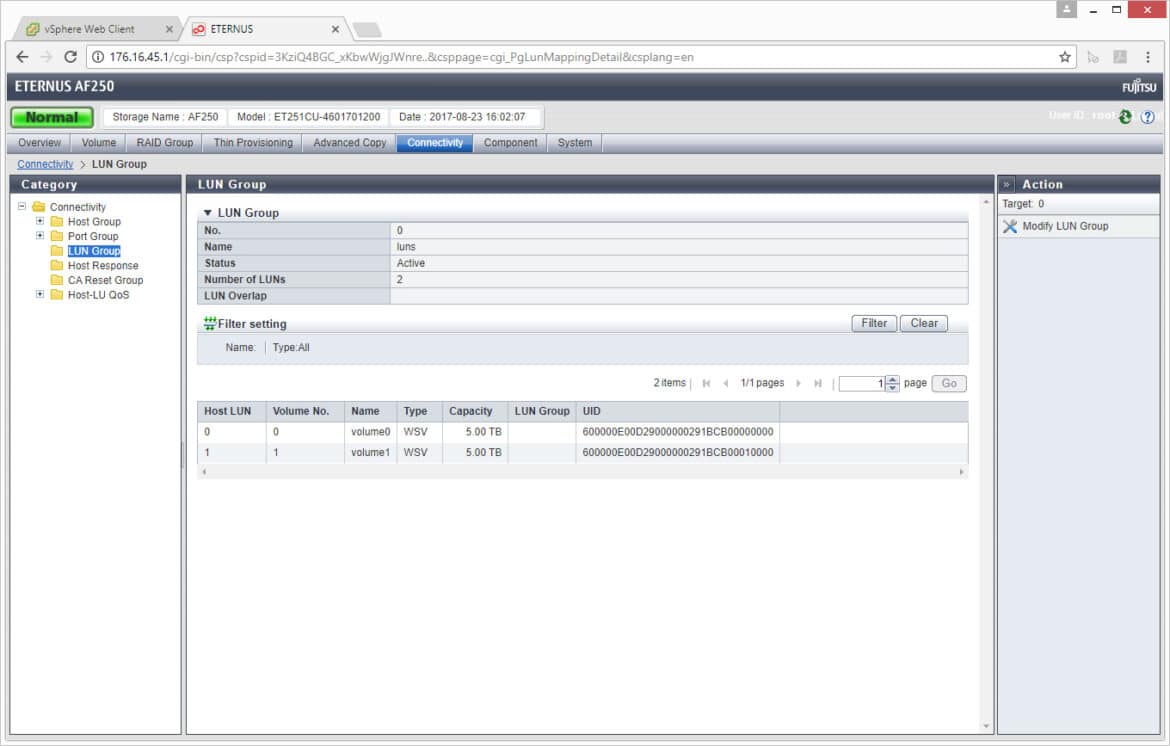Click the page number input field
The width and height of the screenshot is (1170, 746).
click(x=862, y=383)
